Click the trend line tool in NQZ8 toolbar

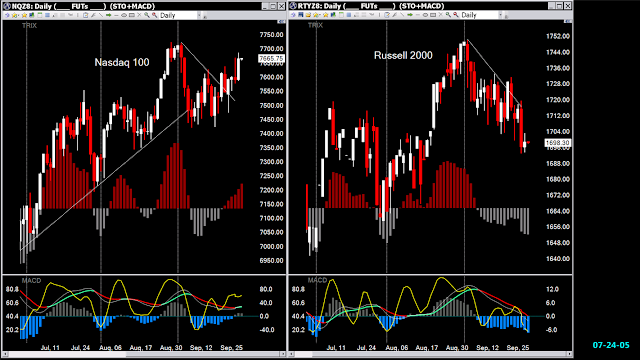pyautogui.click(x=101, y=15)
